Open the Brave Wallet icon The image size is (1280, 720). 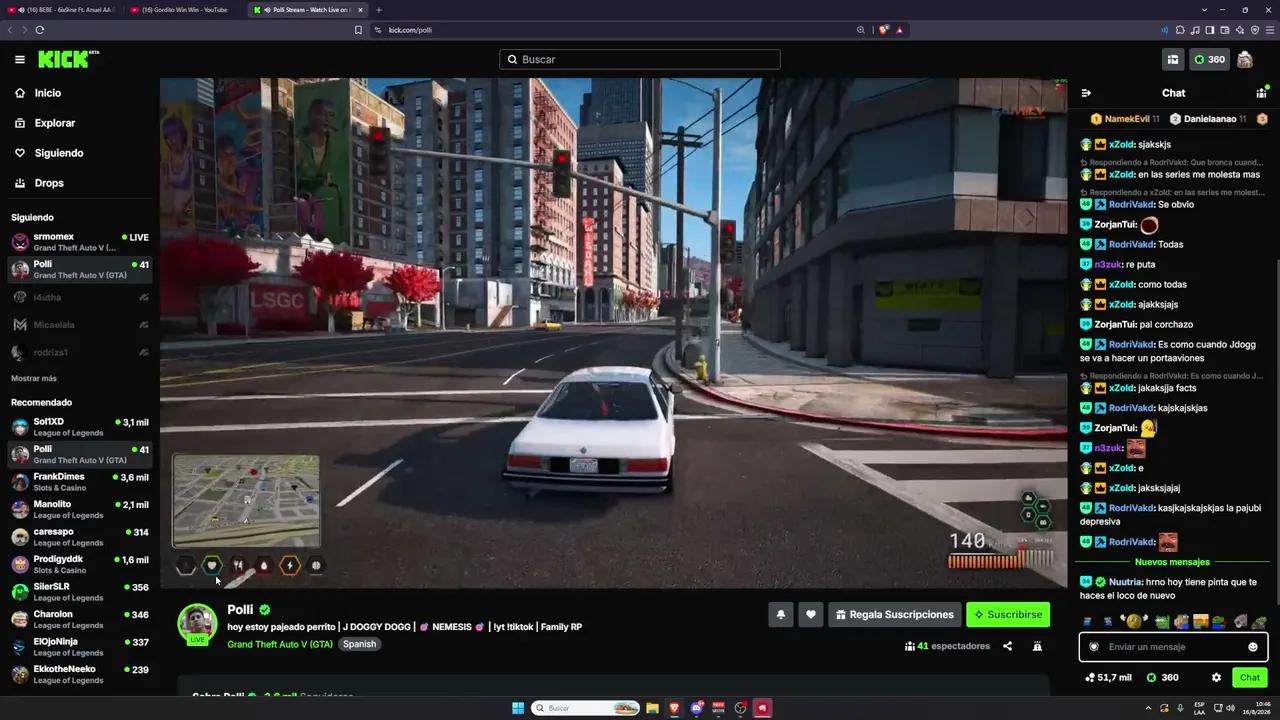(1225, 30)
